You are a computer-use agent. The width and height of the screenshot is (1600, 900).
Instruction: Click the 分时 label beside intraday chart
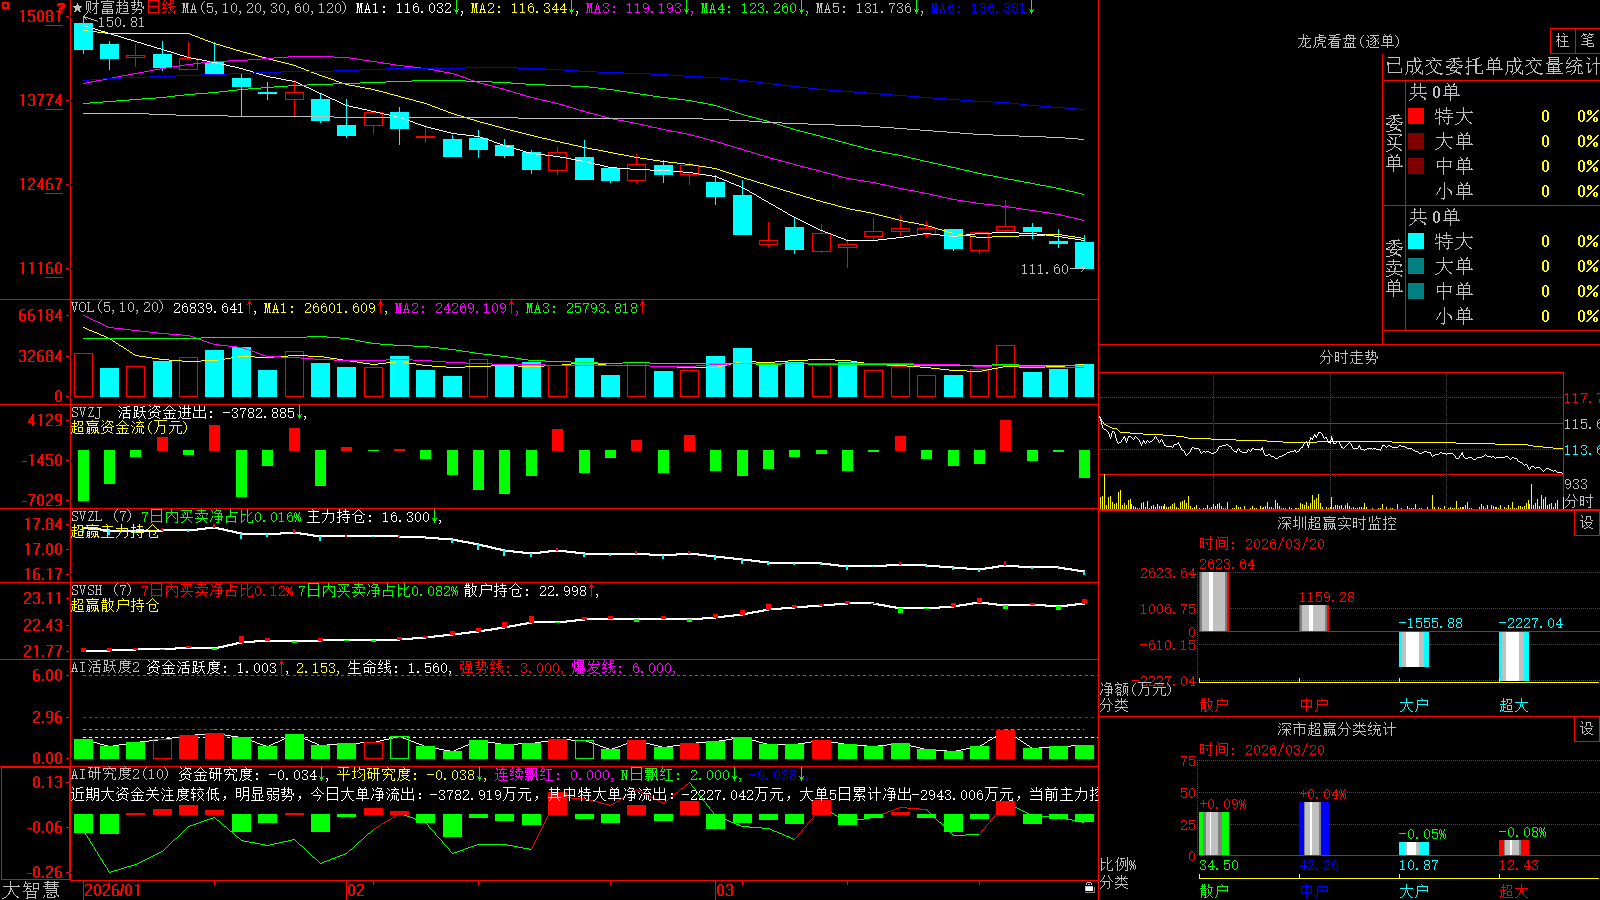coord(1579,501)
